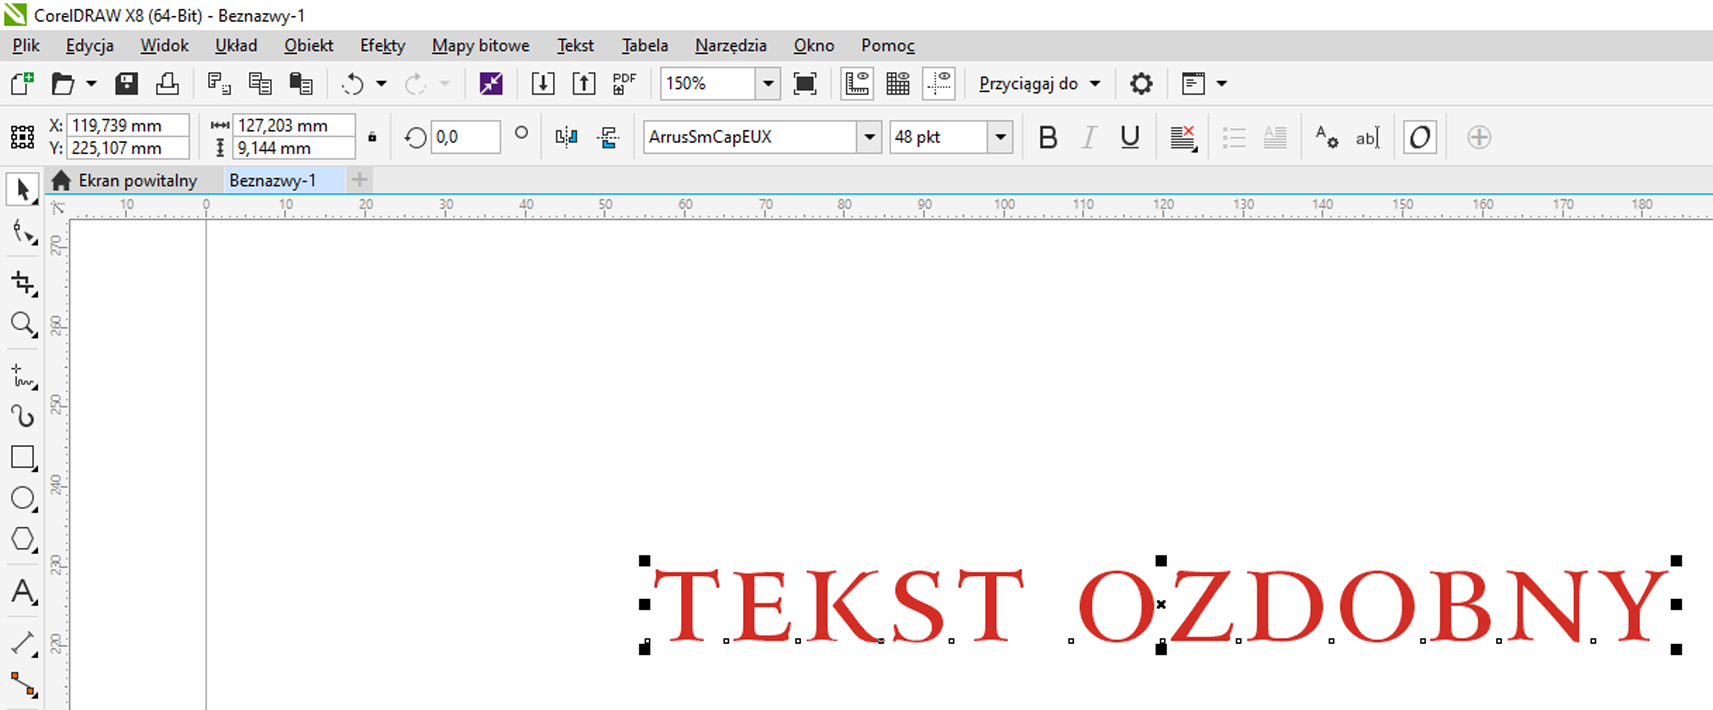This screenshot has width=1713, height=710.
Task: Toggle bullet list formatting
Action: (x=1234, y=137)
